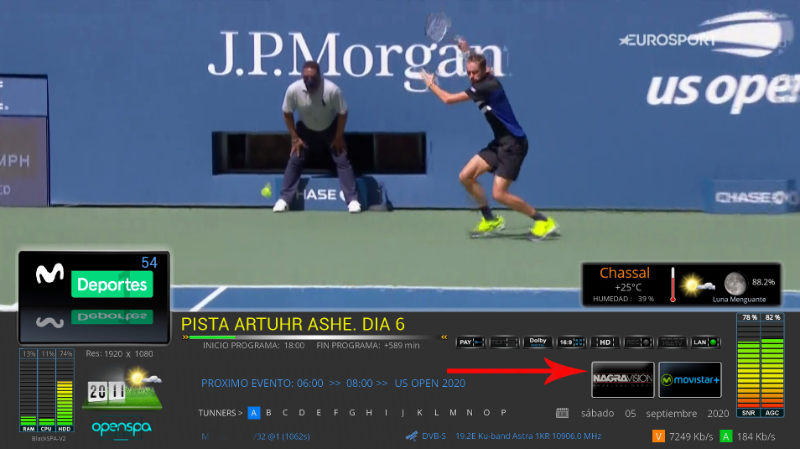This screenshot has width=800, height=449.
Task: Click the AGC signal level meter
Action: point(772,364)
